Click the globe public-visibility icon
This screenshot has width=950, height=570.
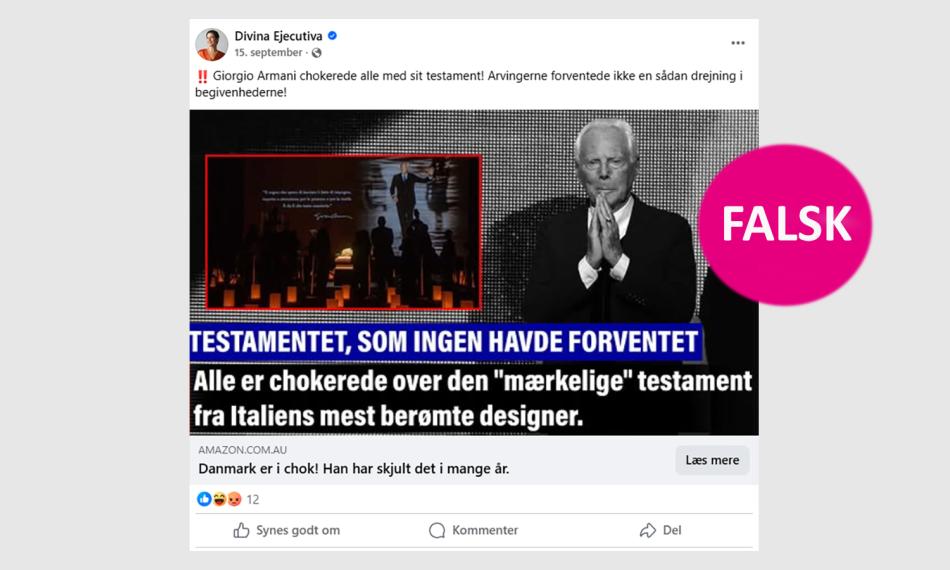[x=316, y=53]
